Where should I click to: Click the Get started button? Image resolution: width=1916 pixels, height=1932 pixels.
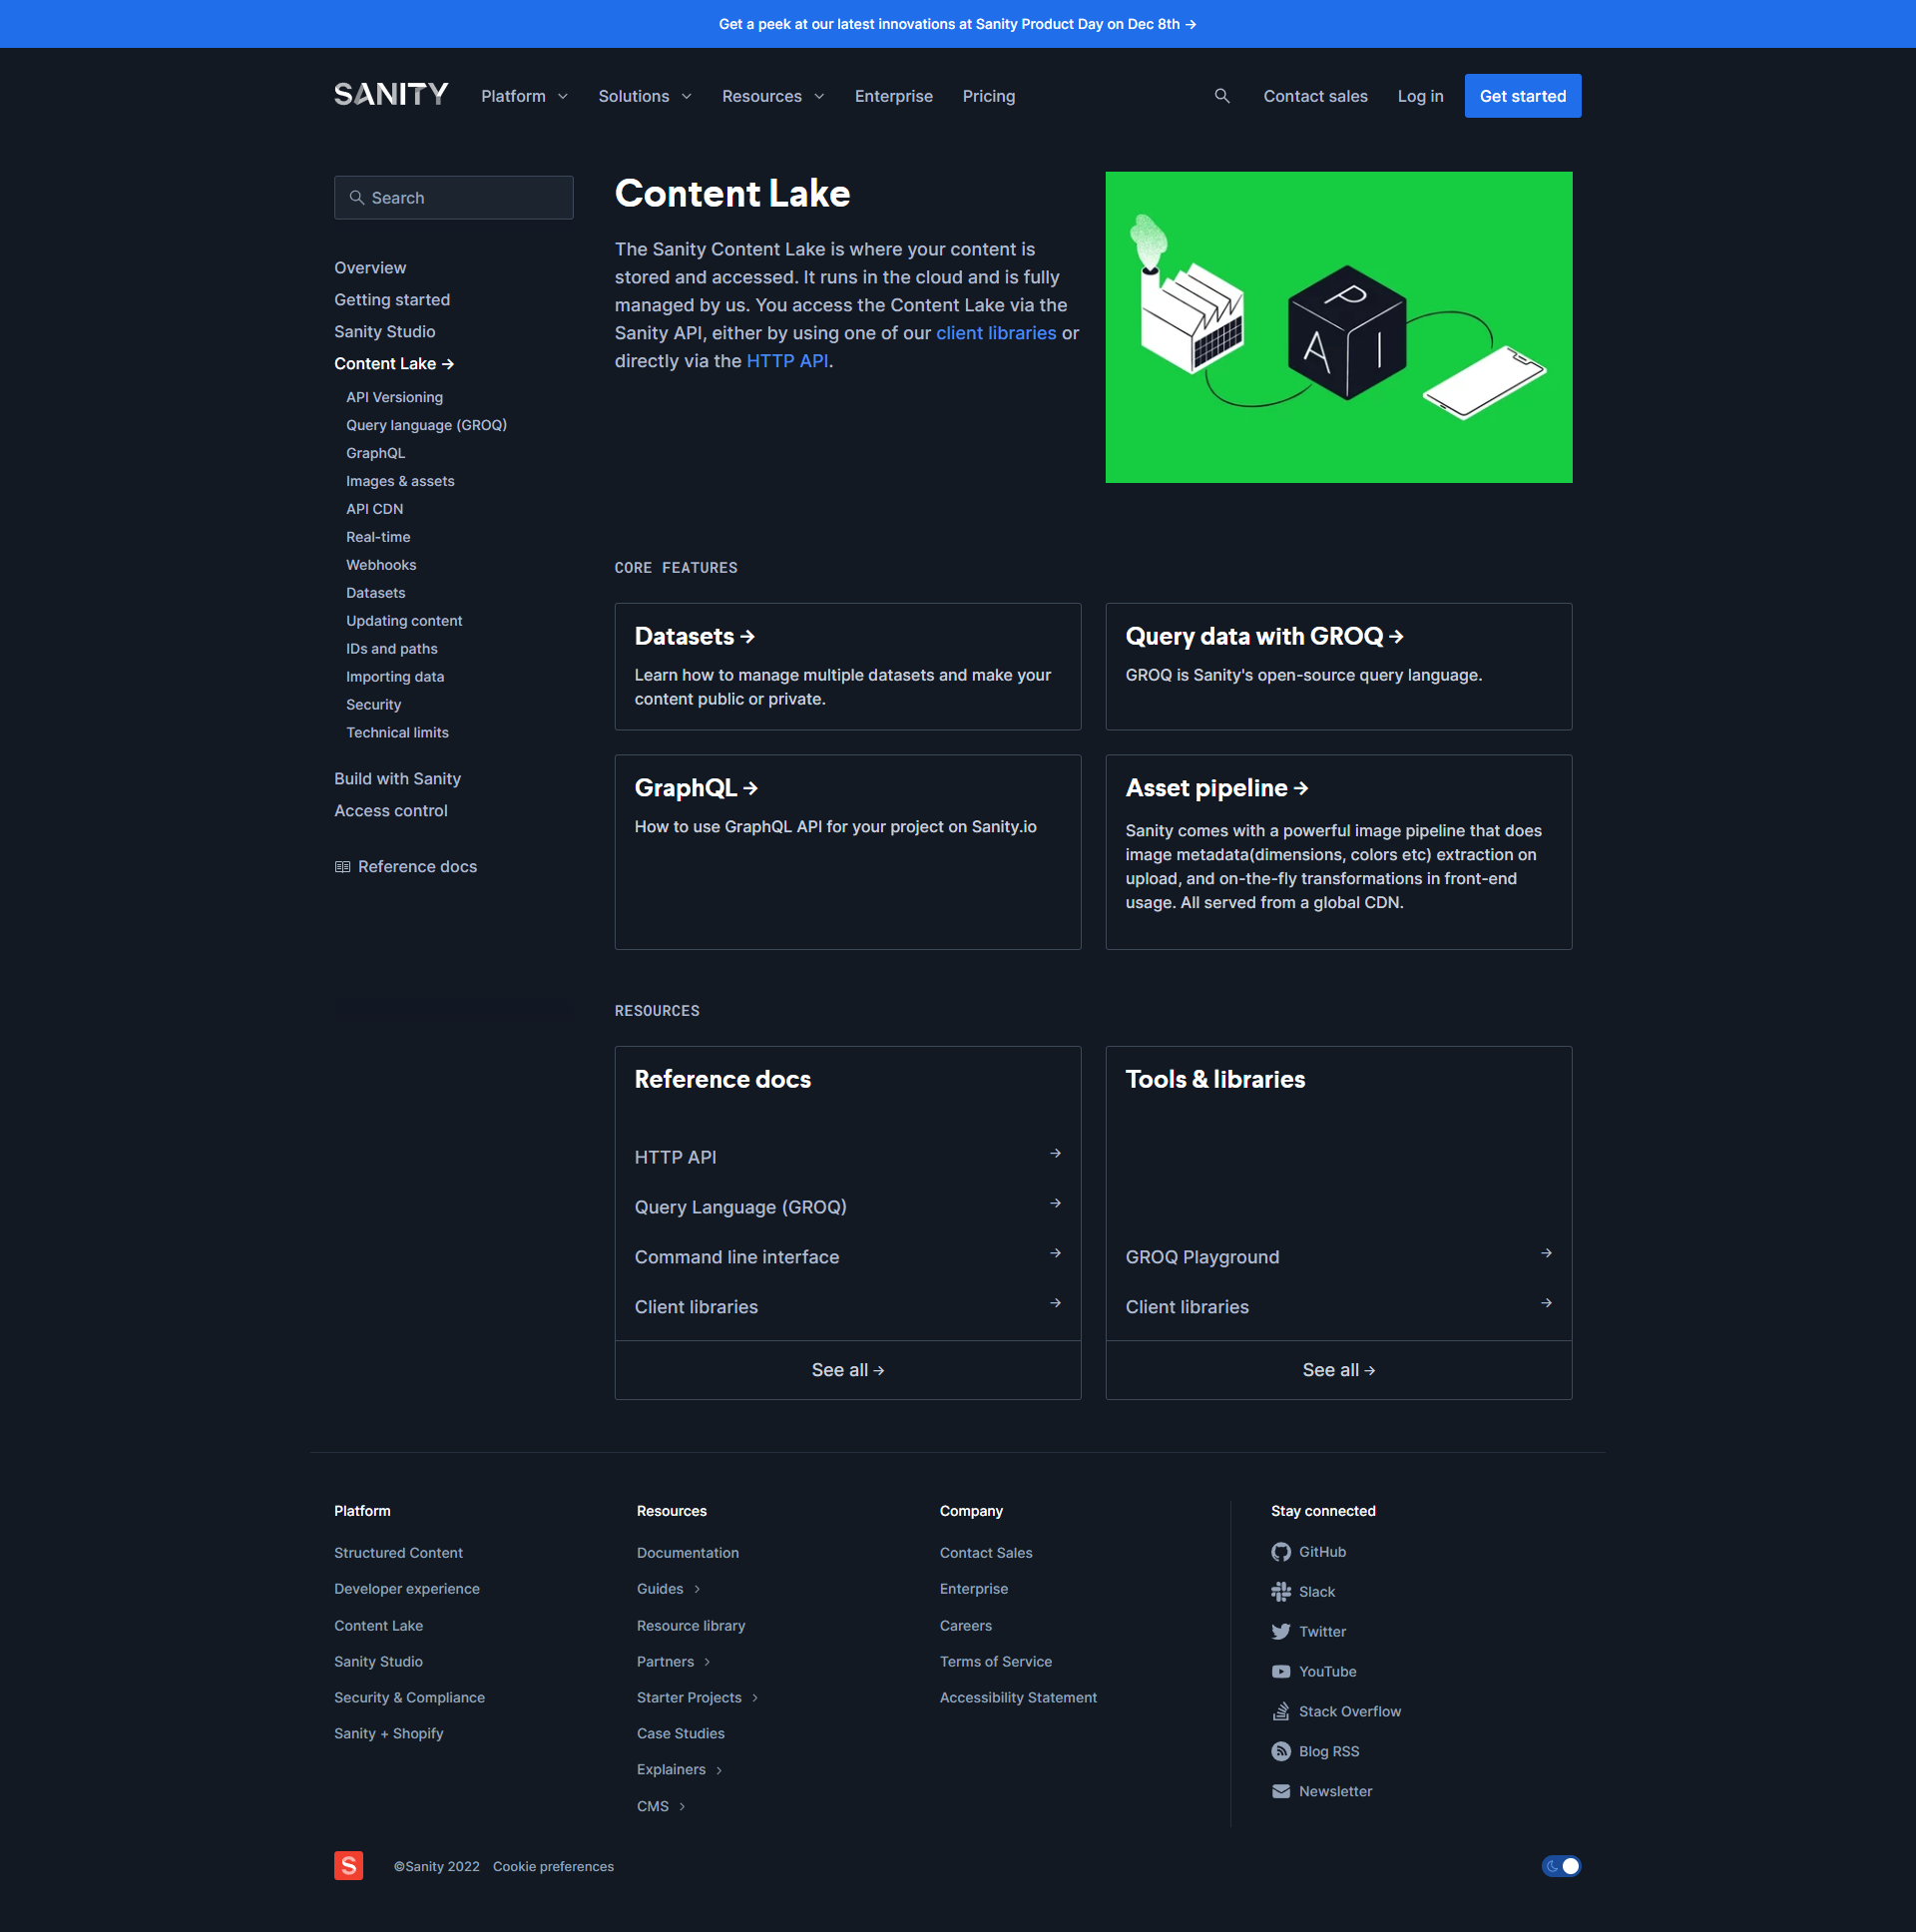[1522, 96]
